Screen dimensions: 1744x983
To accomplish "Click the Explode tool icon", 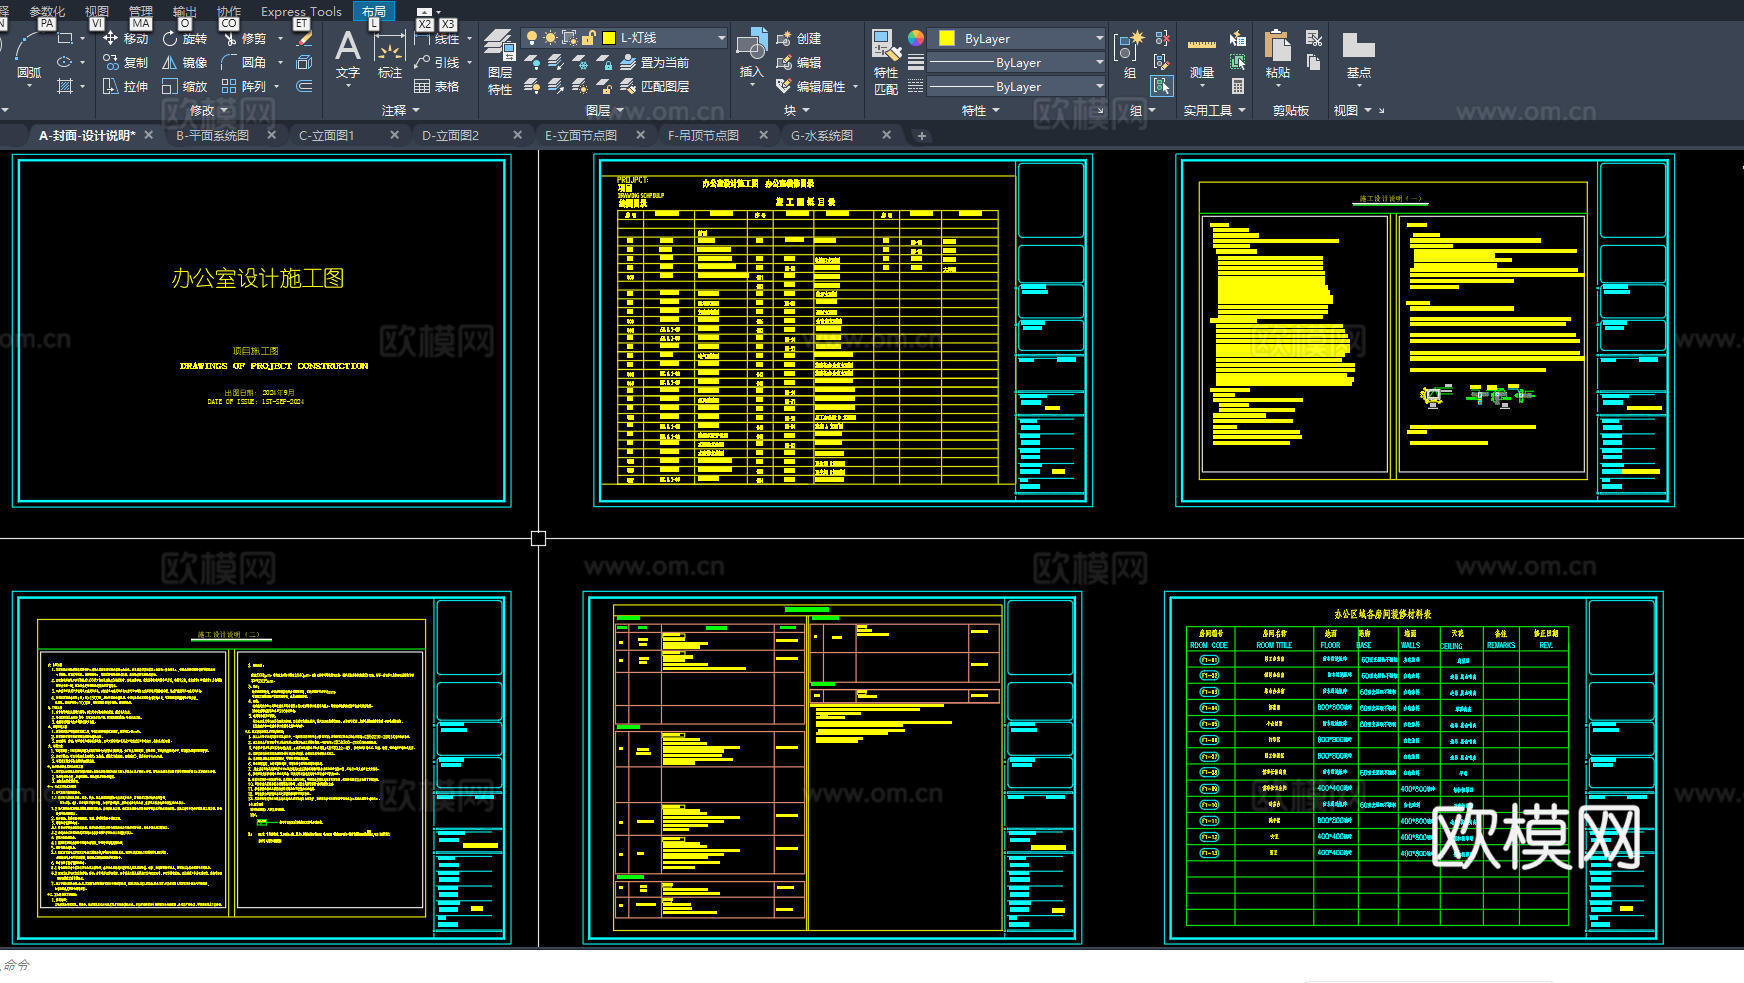I will 305,62.
